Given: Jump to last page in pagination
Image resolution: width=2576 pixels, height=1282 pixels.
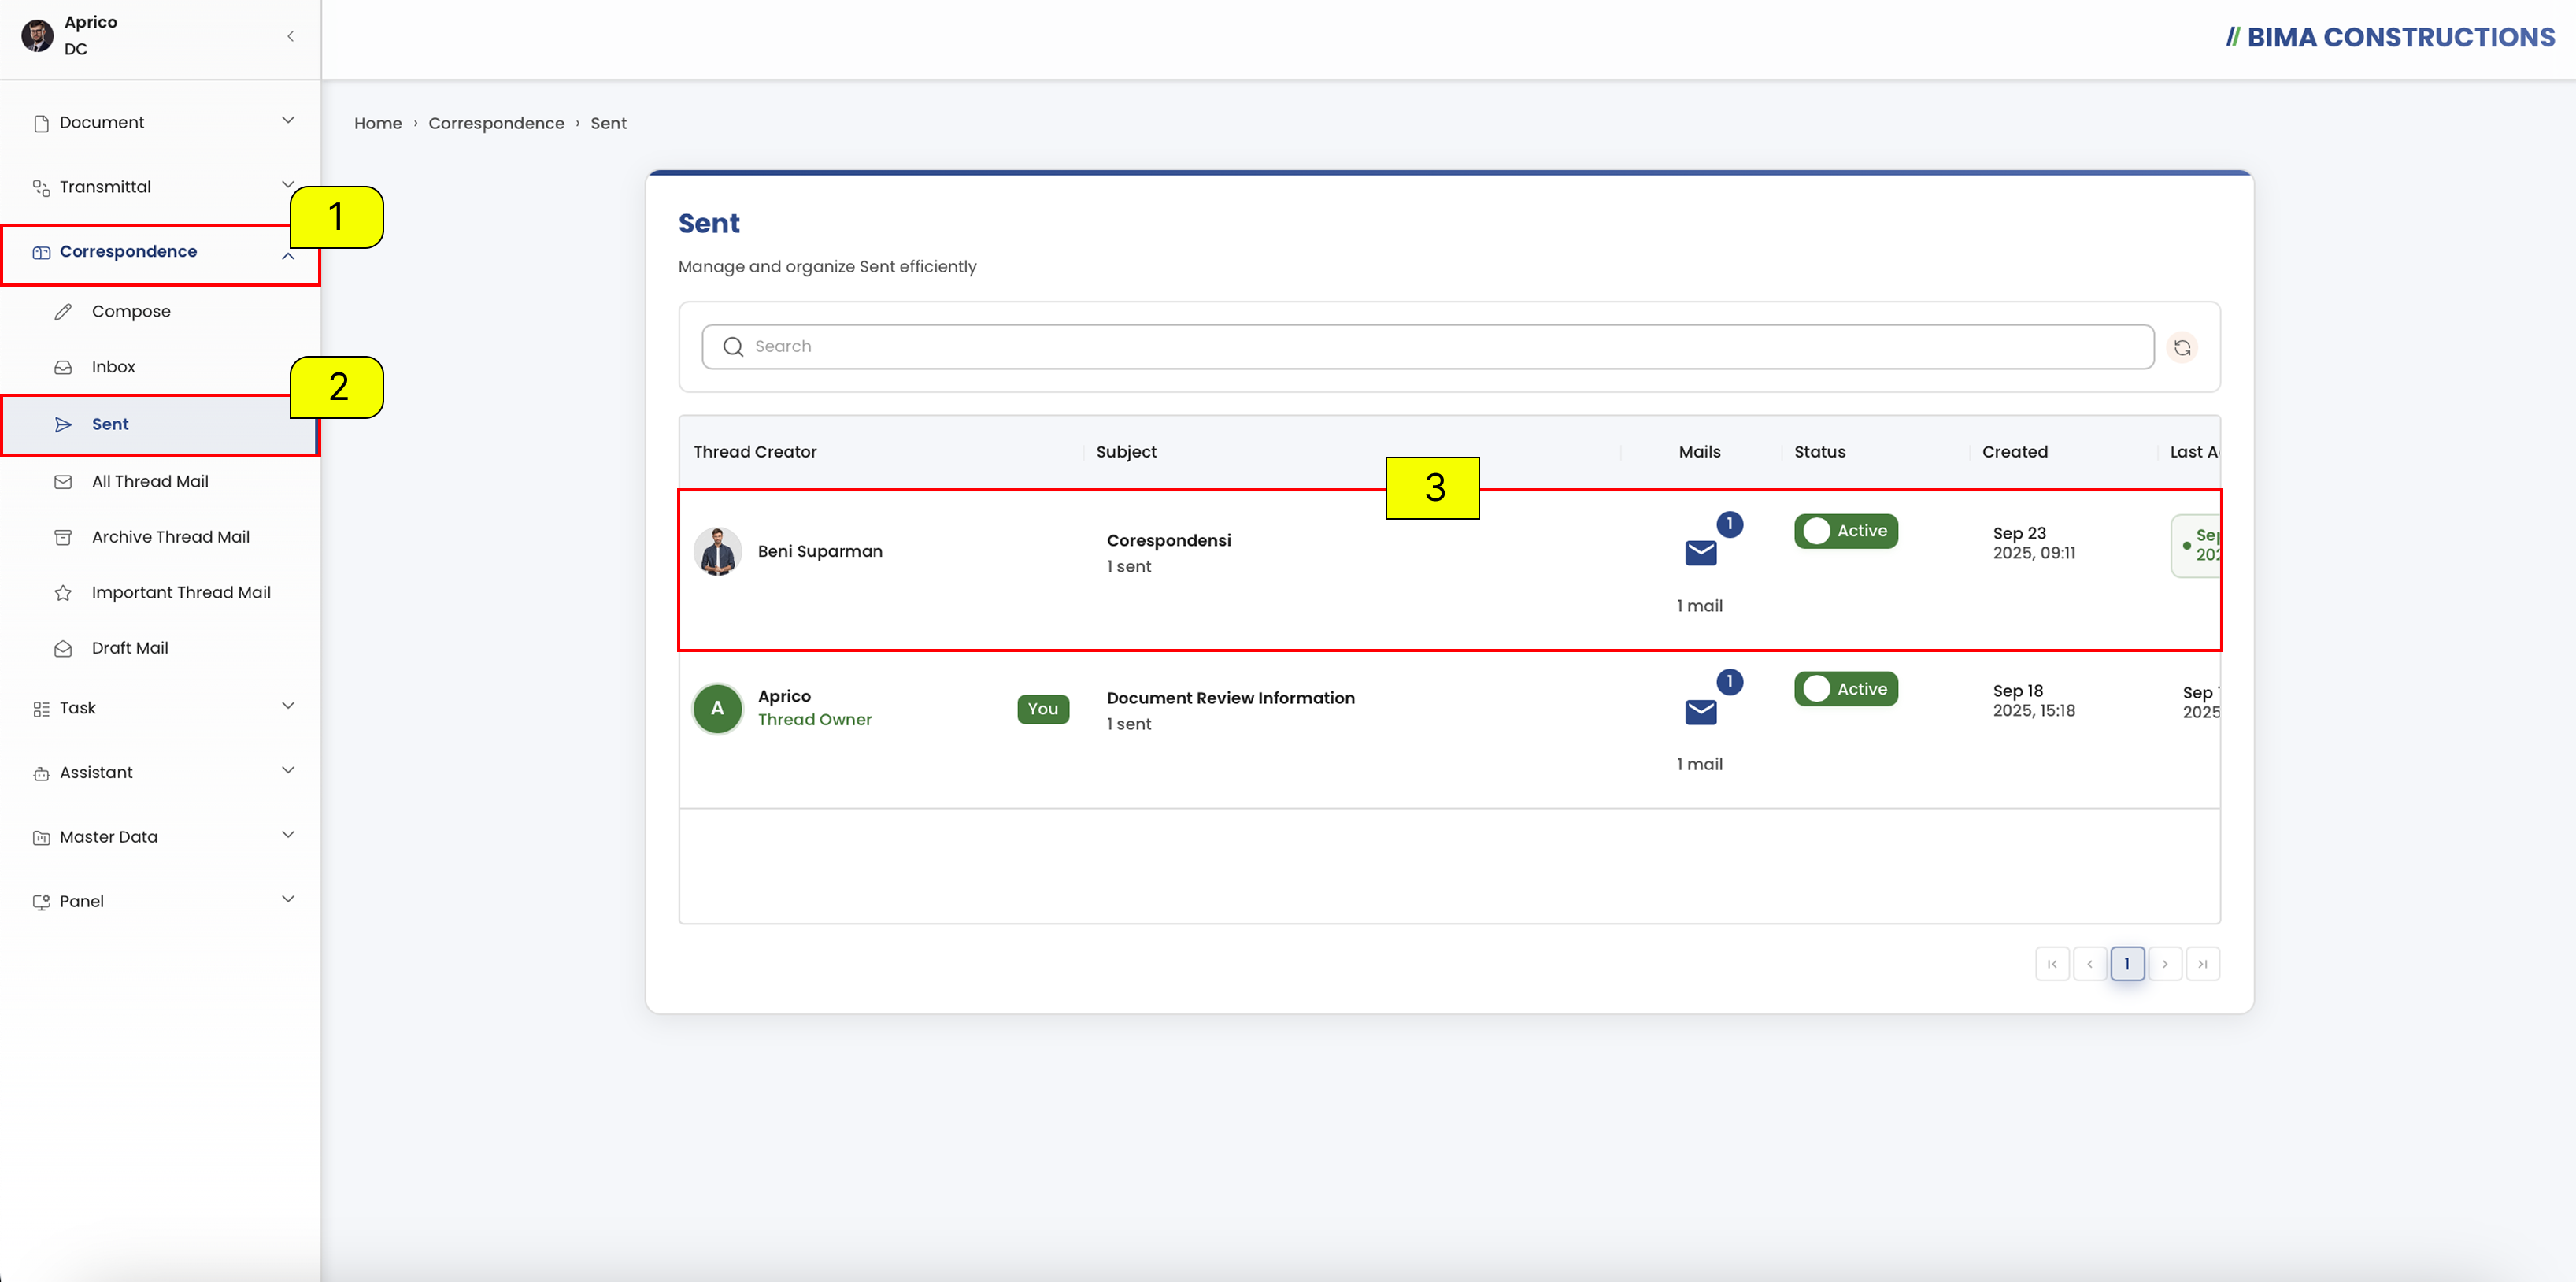Looking at the screenshot, I should [x=2202, y=964].
